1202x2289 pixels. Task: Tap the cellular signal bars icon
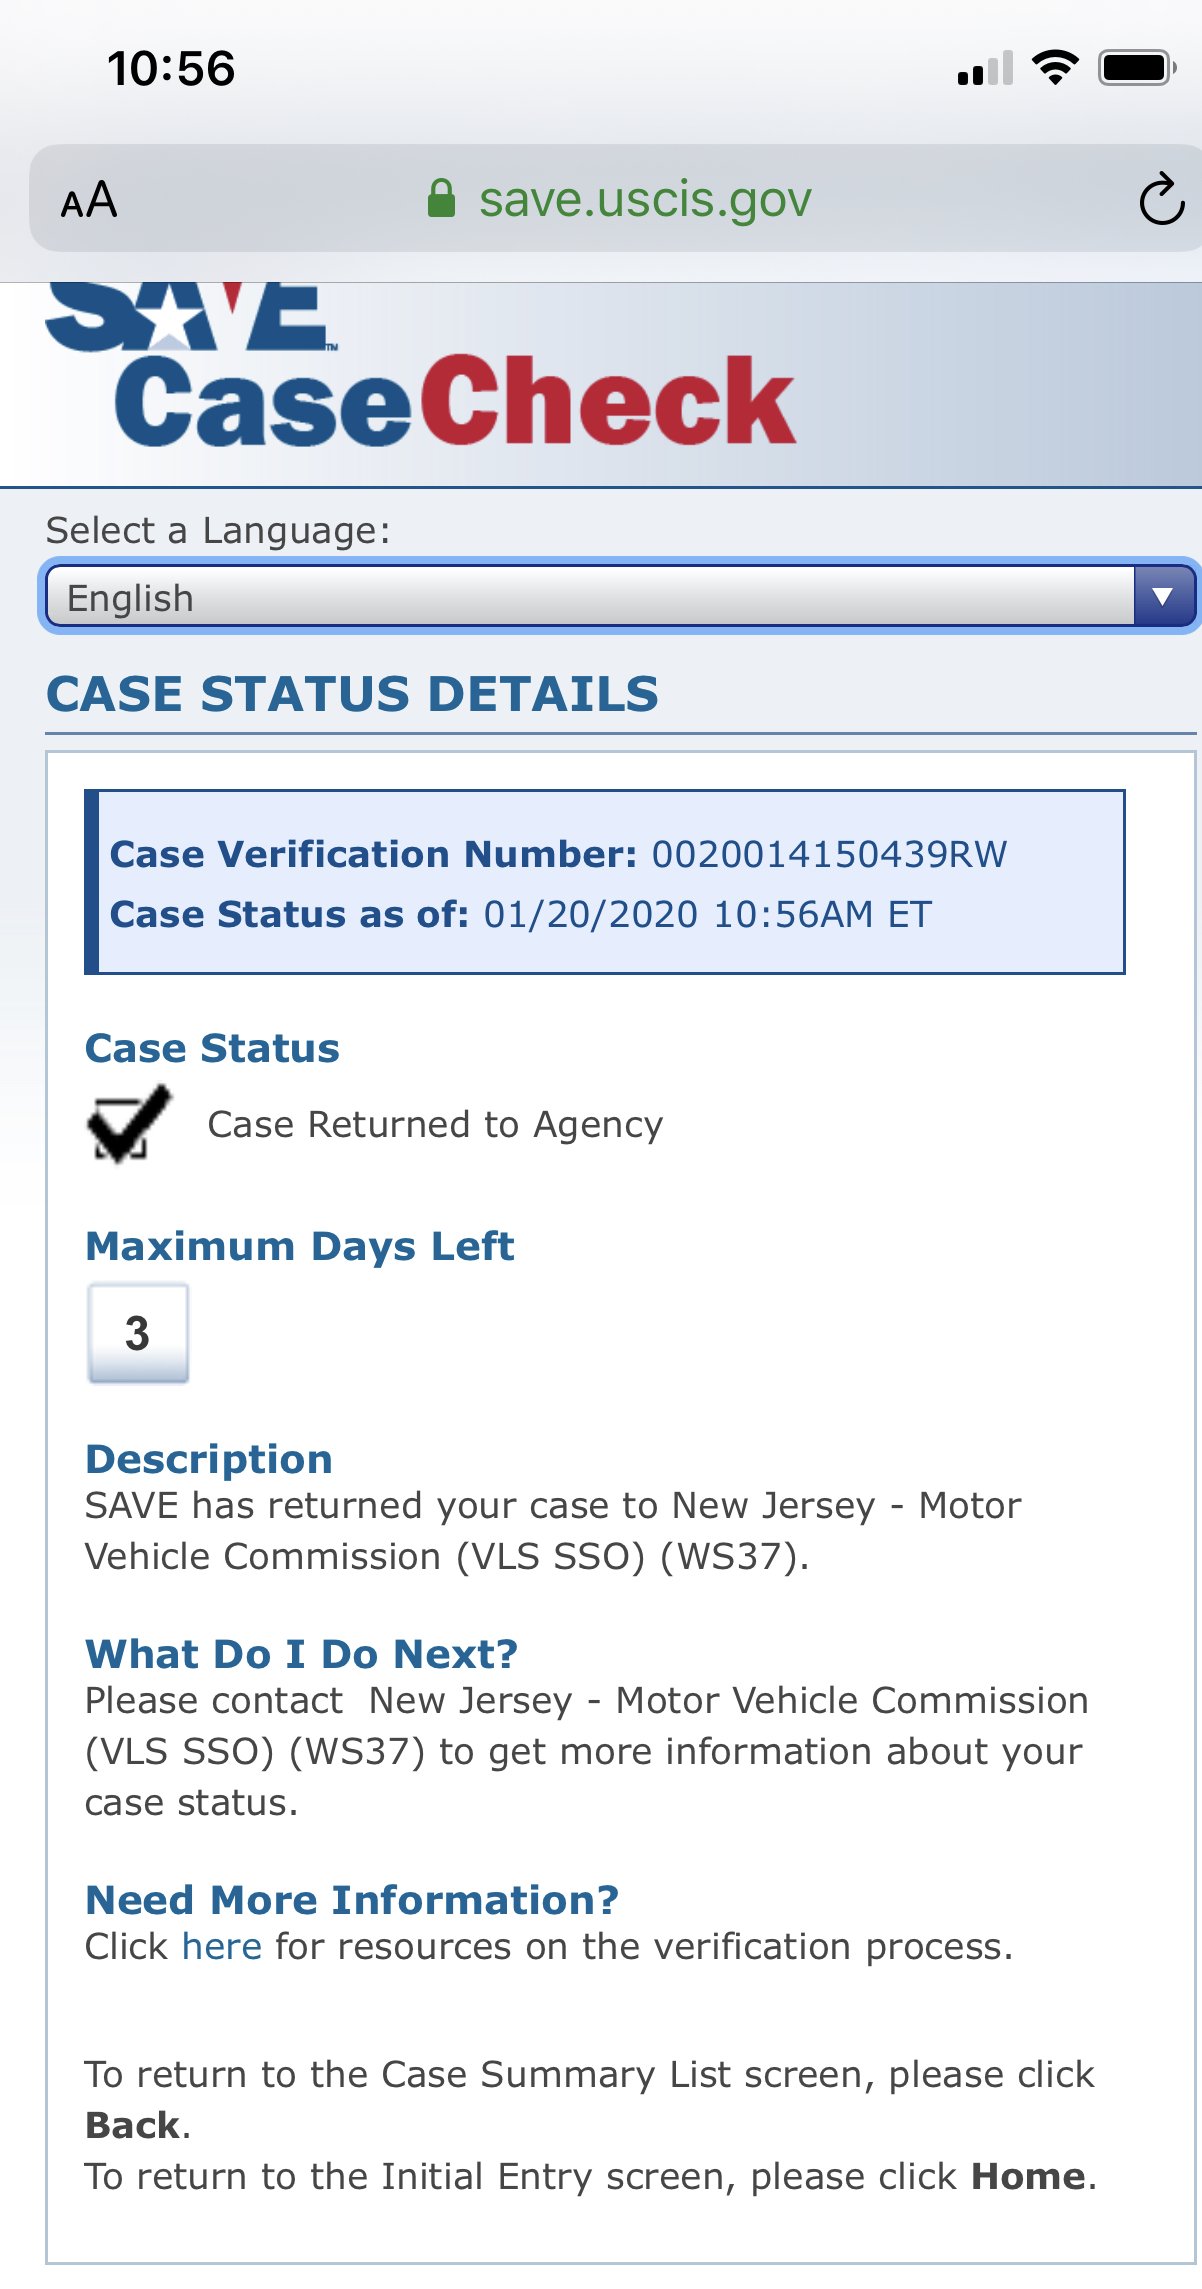tap(985, 68)
